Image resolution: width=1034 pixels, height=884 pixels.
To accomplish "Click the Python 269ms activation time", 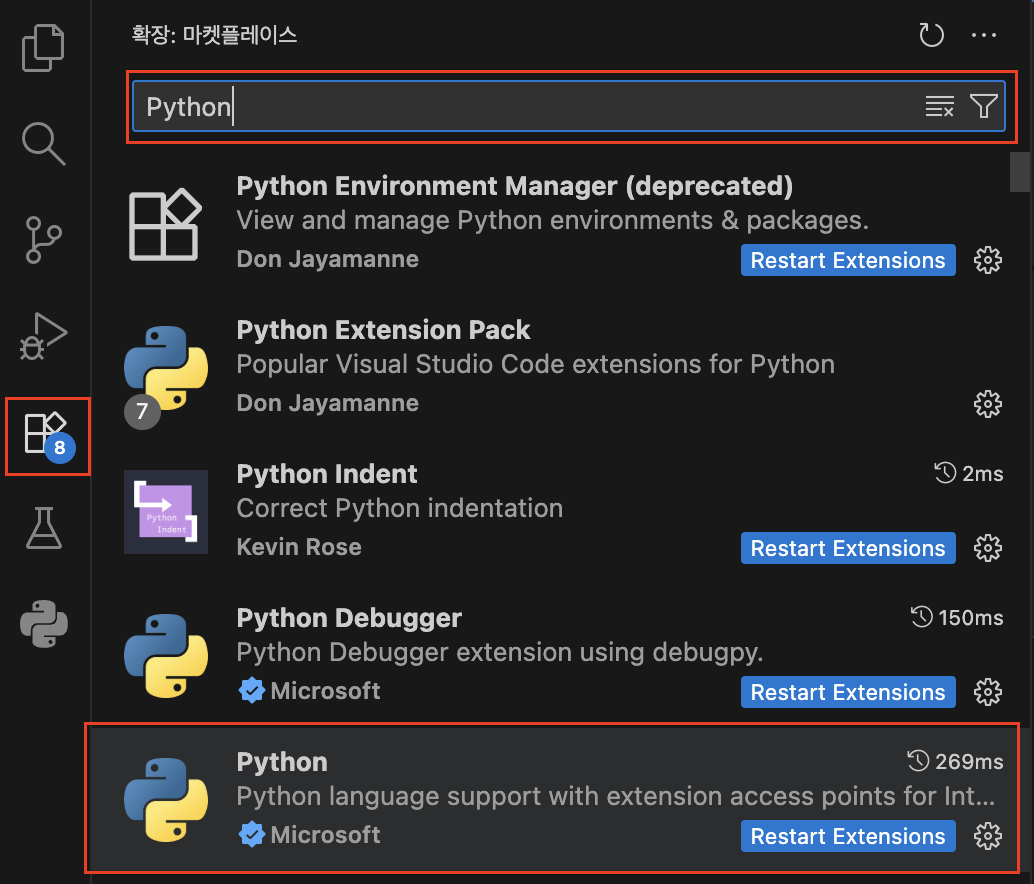I will point(955,761).
